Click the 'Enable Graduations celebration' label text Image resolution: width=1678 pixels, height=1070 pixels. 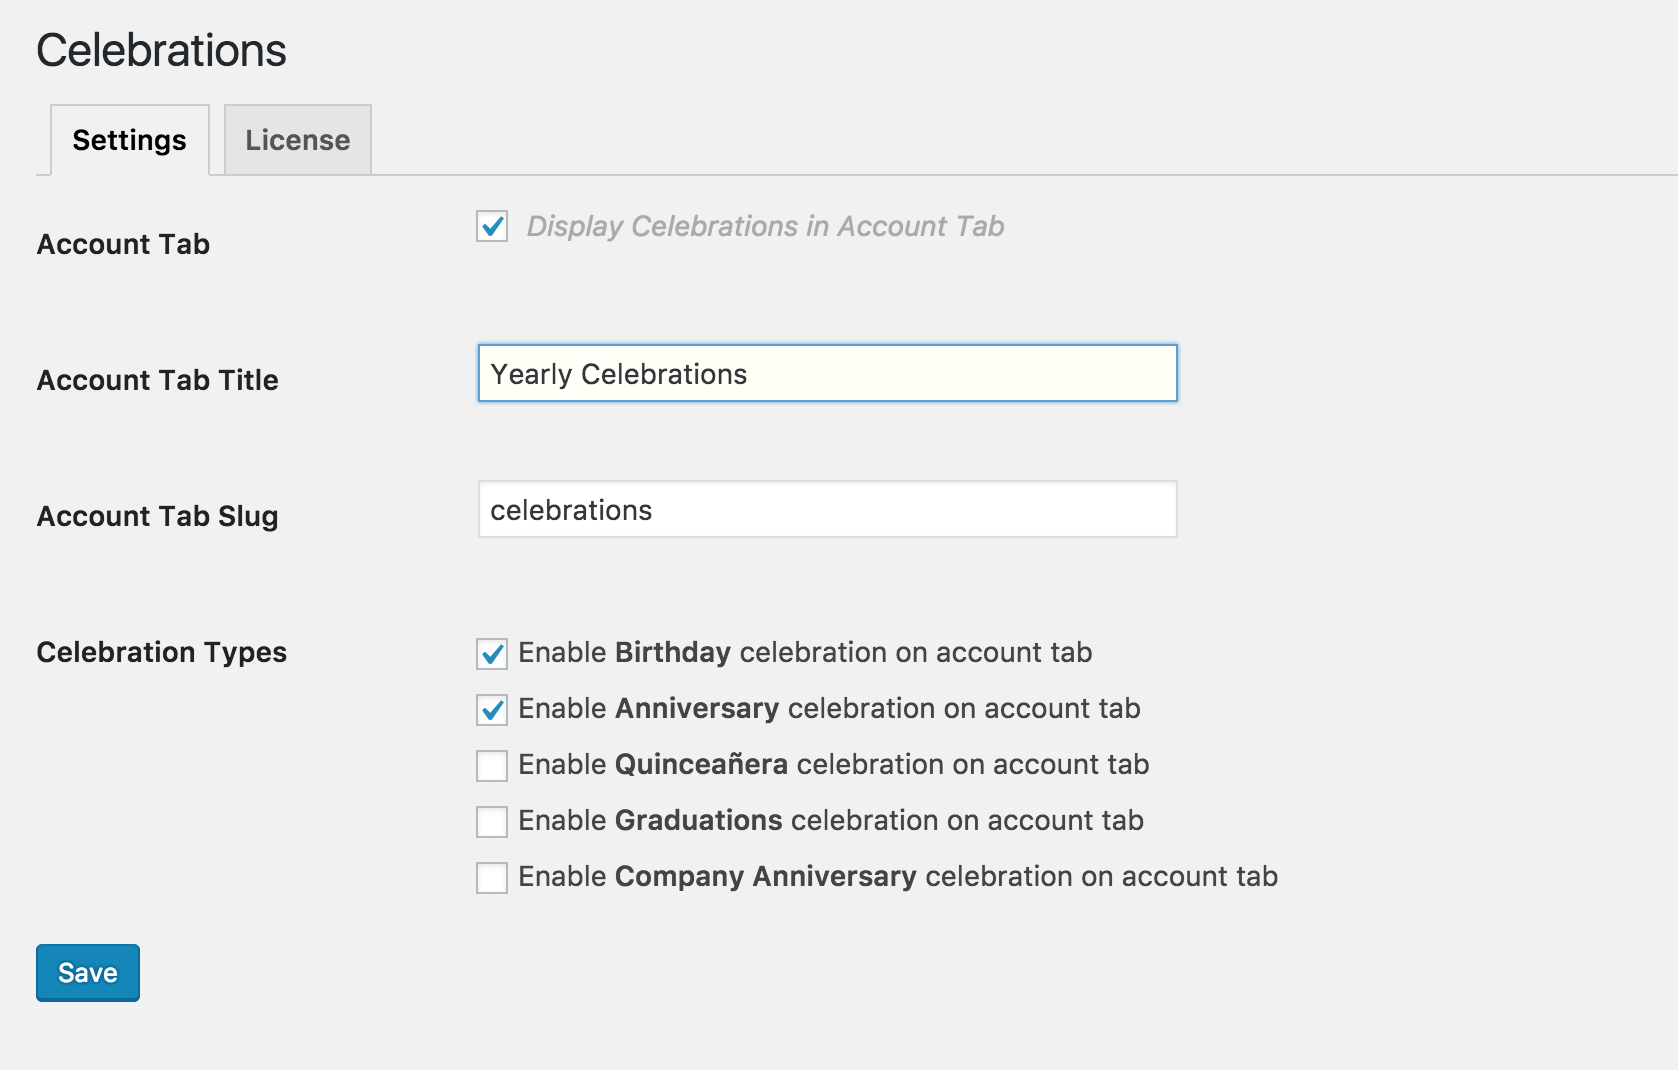pyautogui.click(x=830, y=820)
